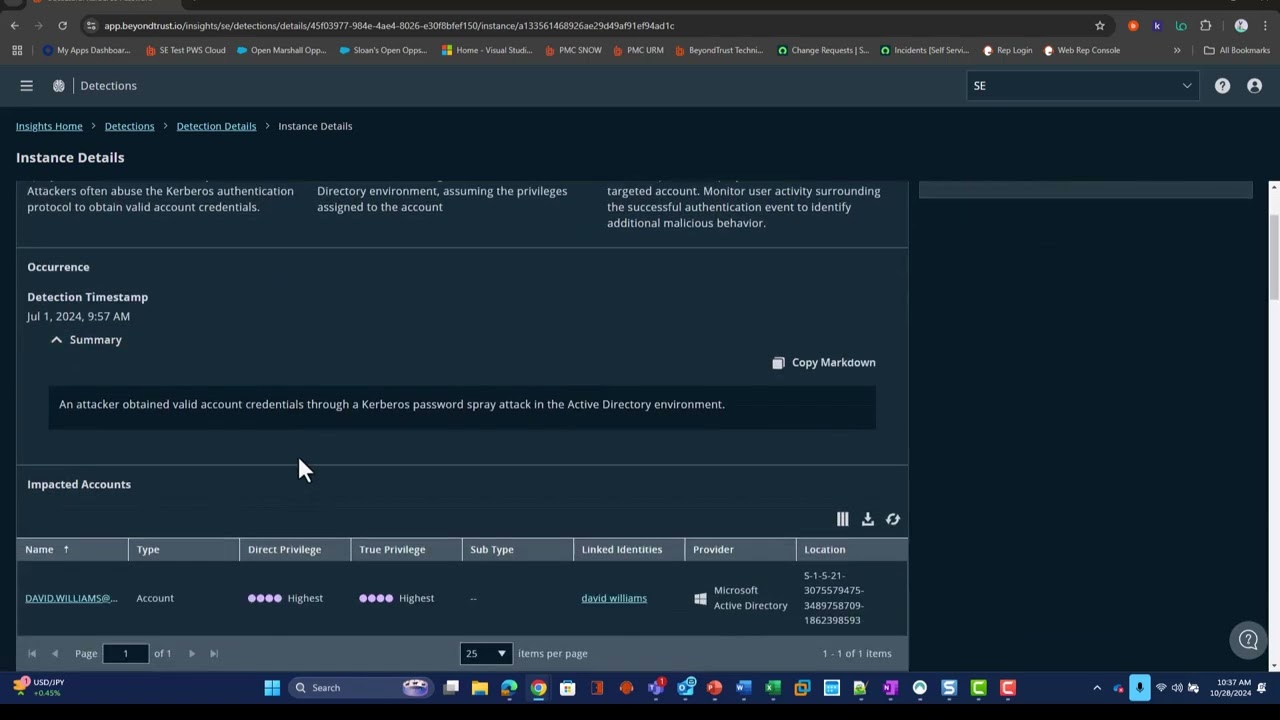Click the browser address bar
Screen dimensions: 1280x720
[585, 25]
